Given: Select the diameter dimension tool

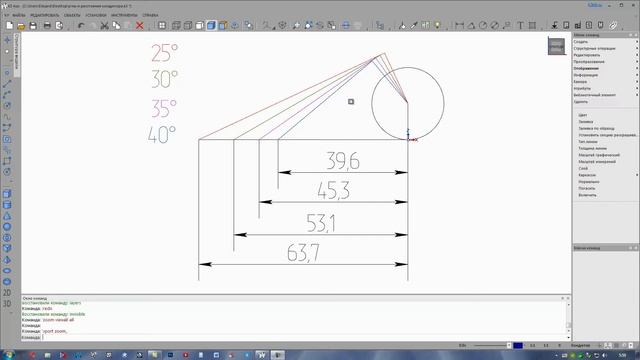Looking at the screenshot, I should 495,26.
